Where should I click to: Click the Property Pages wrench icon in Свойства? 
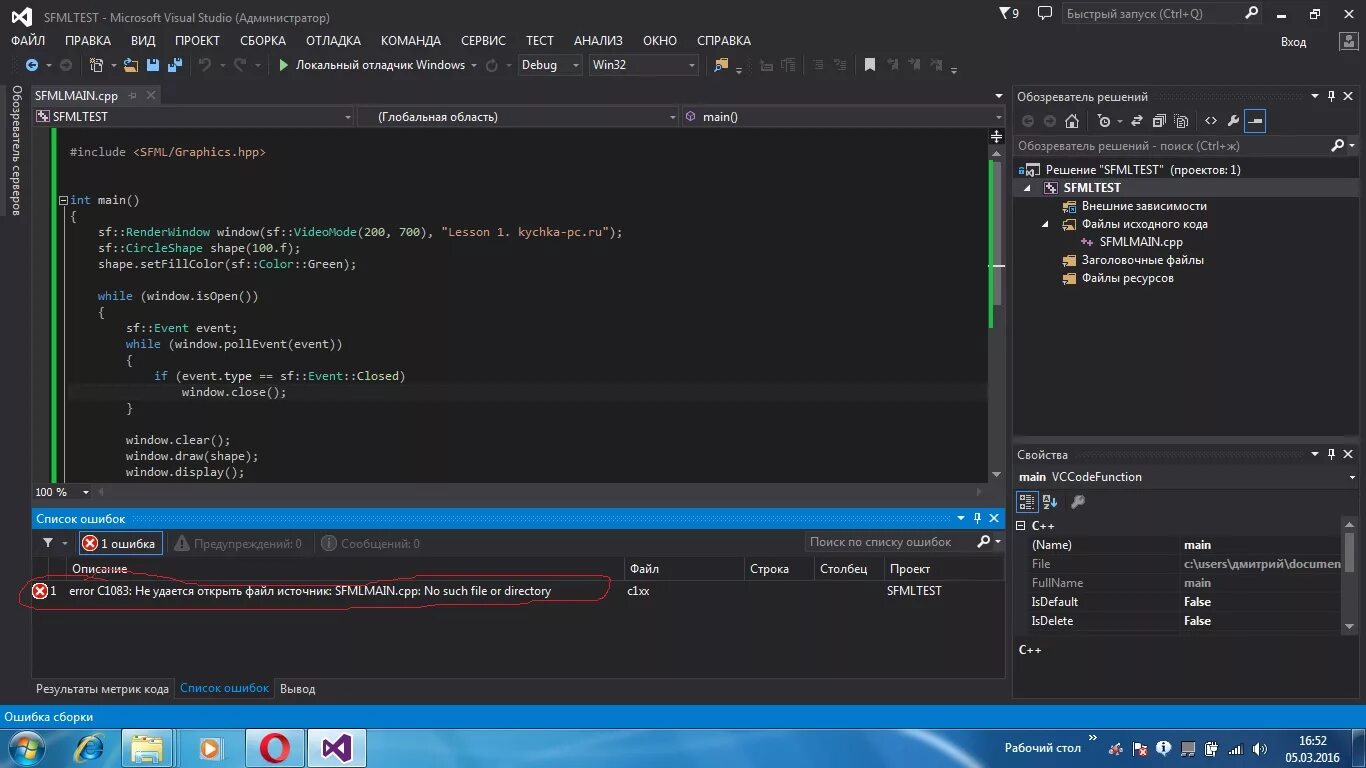coord(1078,502)
